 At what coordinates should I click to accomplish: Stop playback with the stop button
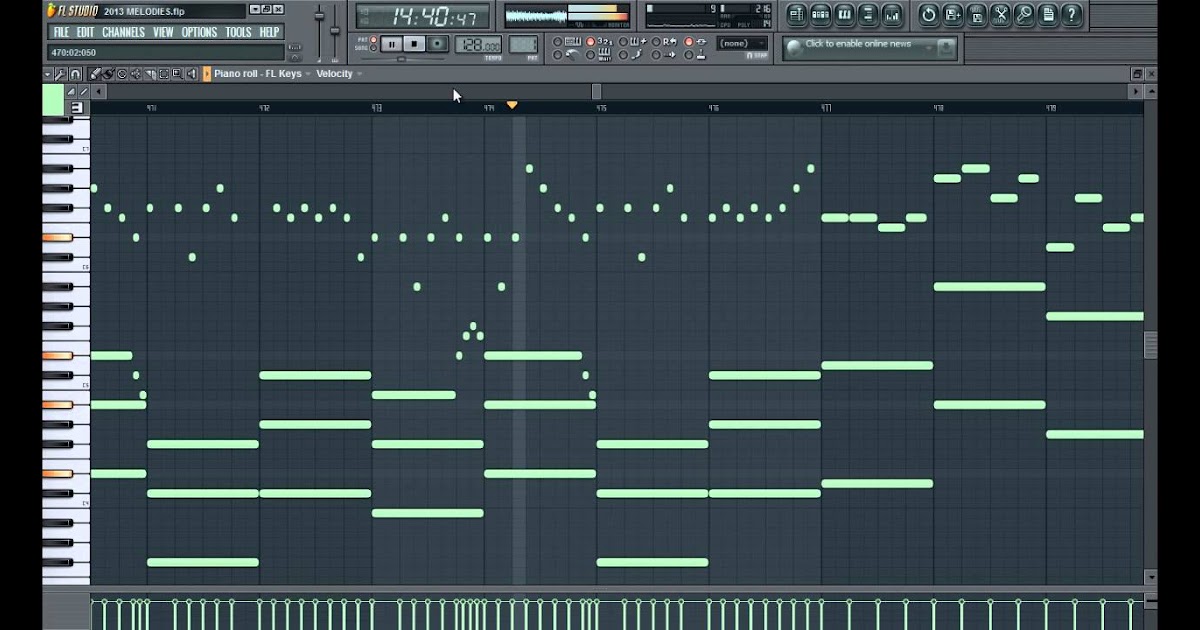(x=414, y=44)
